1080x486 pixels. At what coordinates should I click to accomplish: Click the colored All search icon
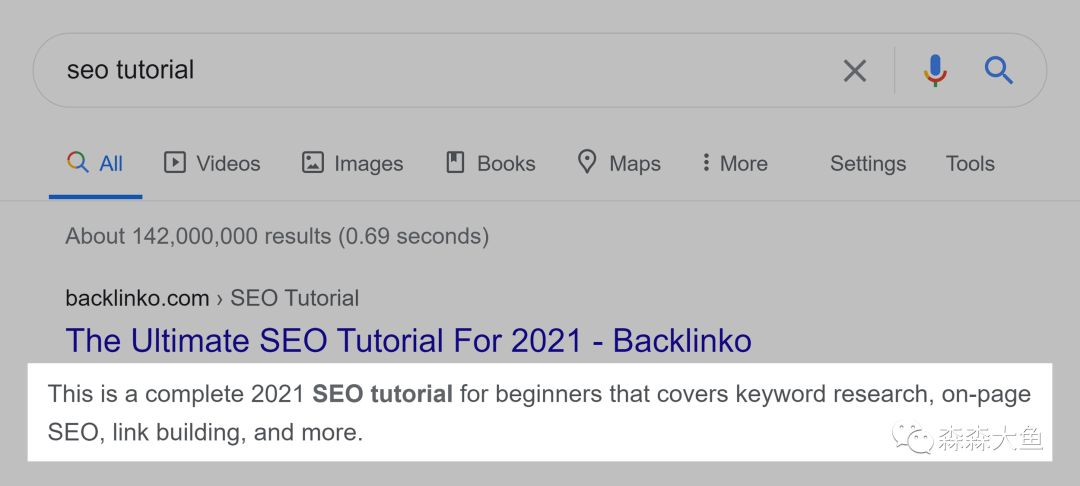[x=77, y=162]
